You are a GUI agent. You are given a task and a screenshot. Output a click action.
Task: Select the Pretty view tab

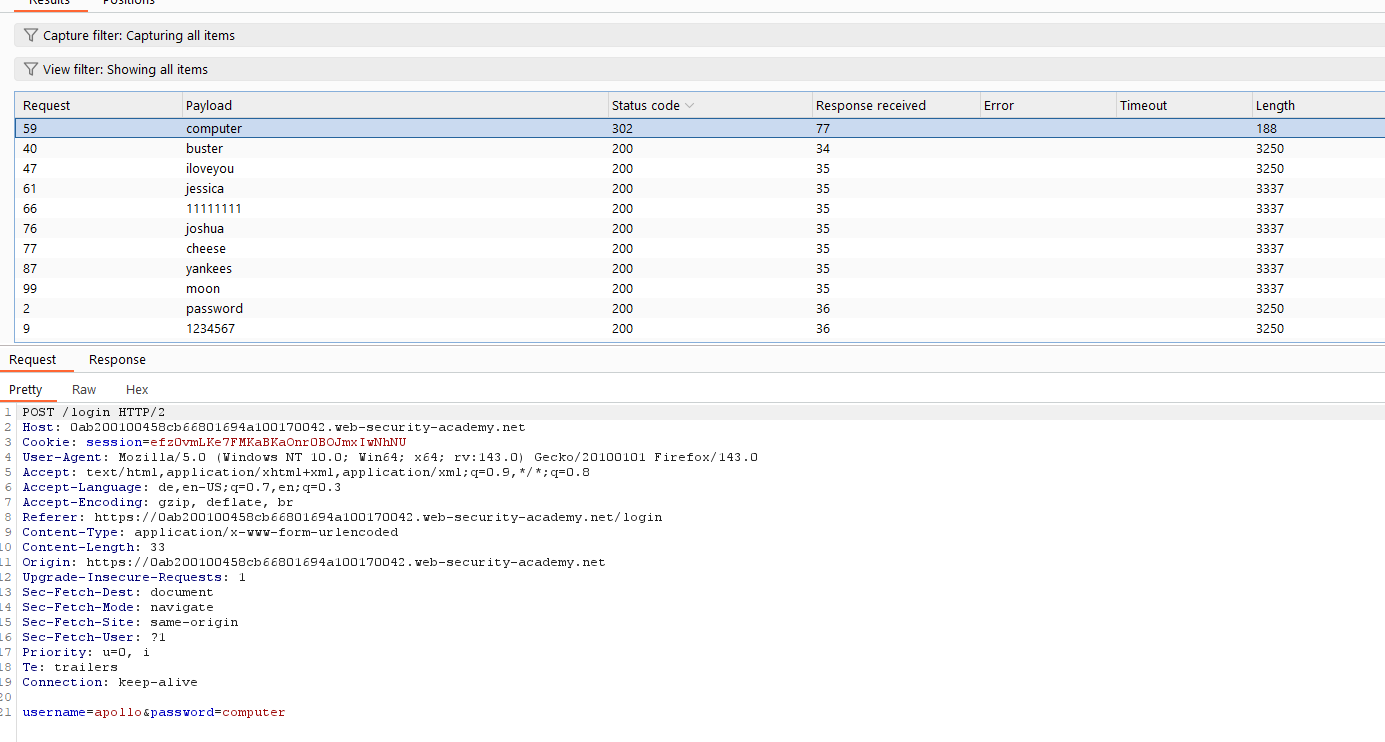click(x=26, y=390)
